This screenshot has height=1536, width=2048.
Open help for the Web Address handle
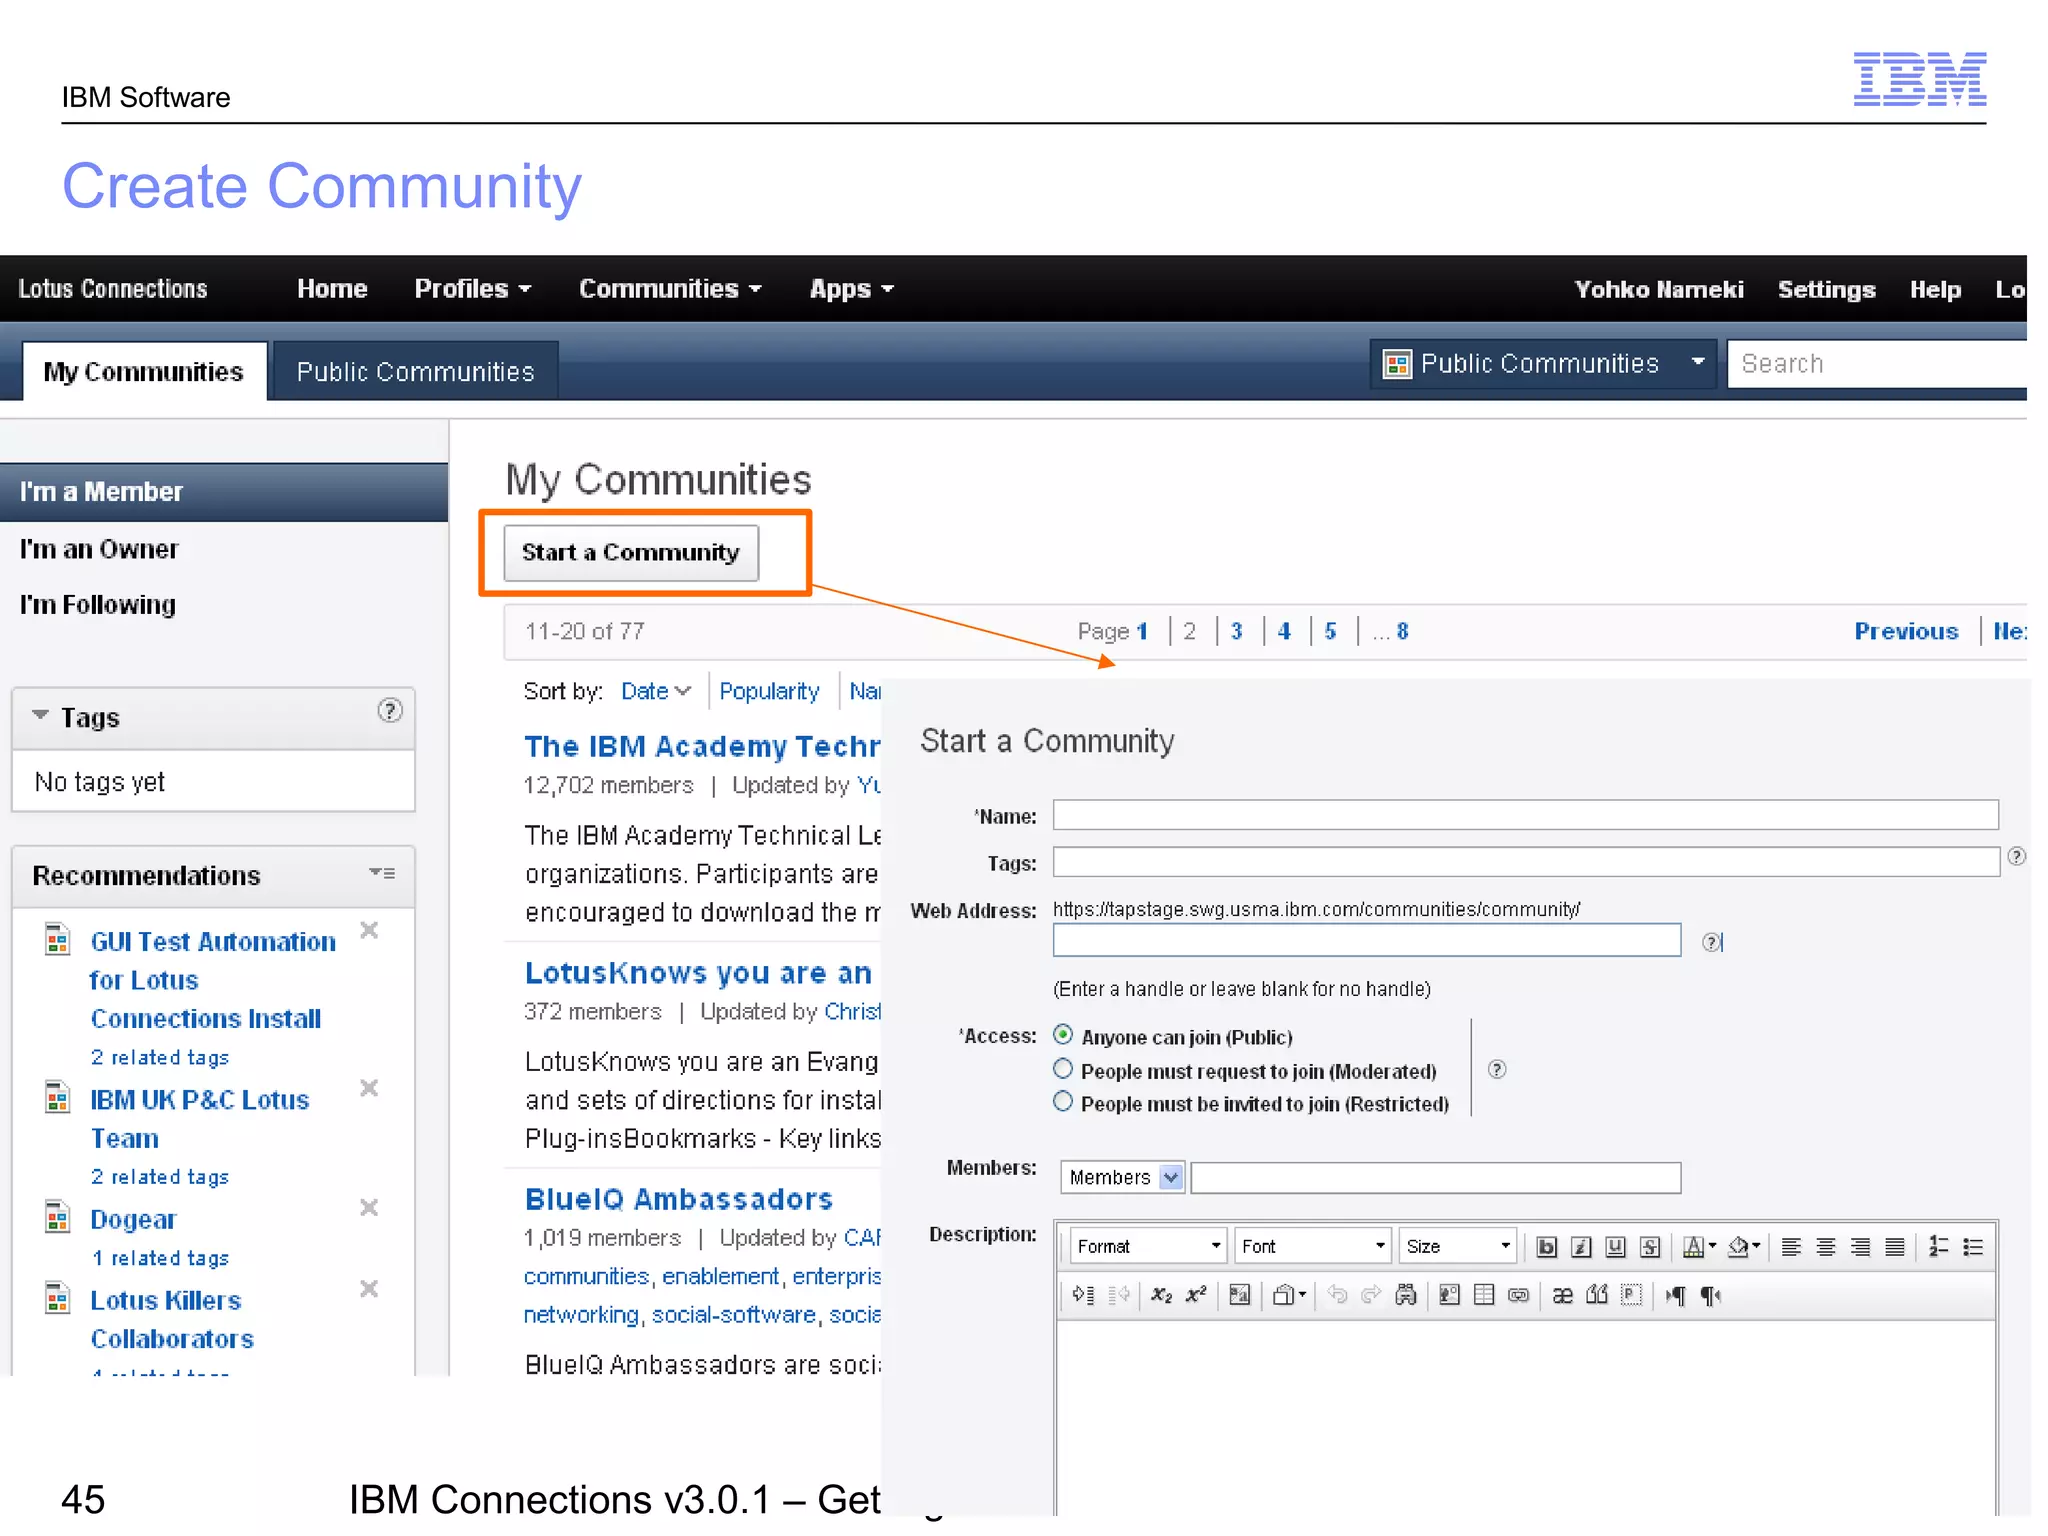coord(1712,942)
